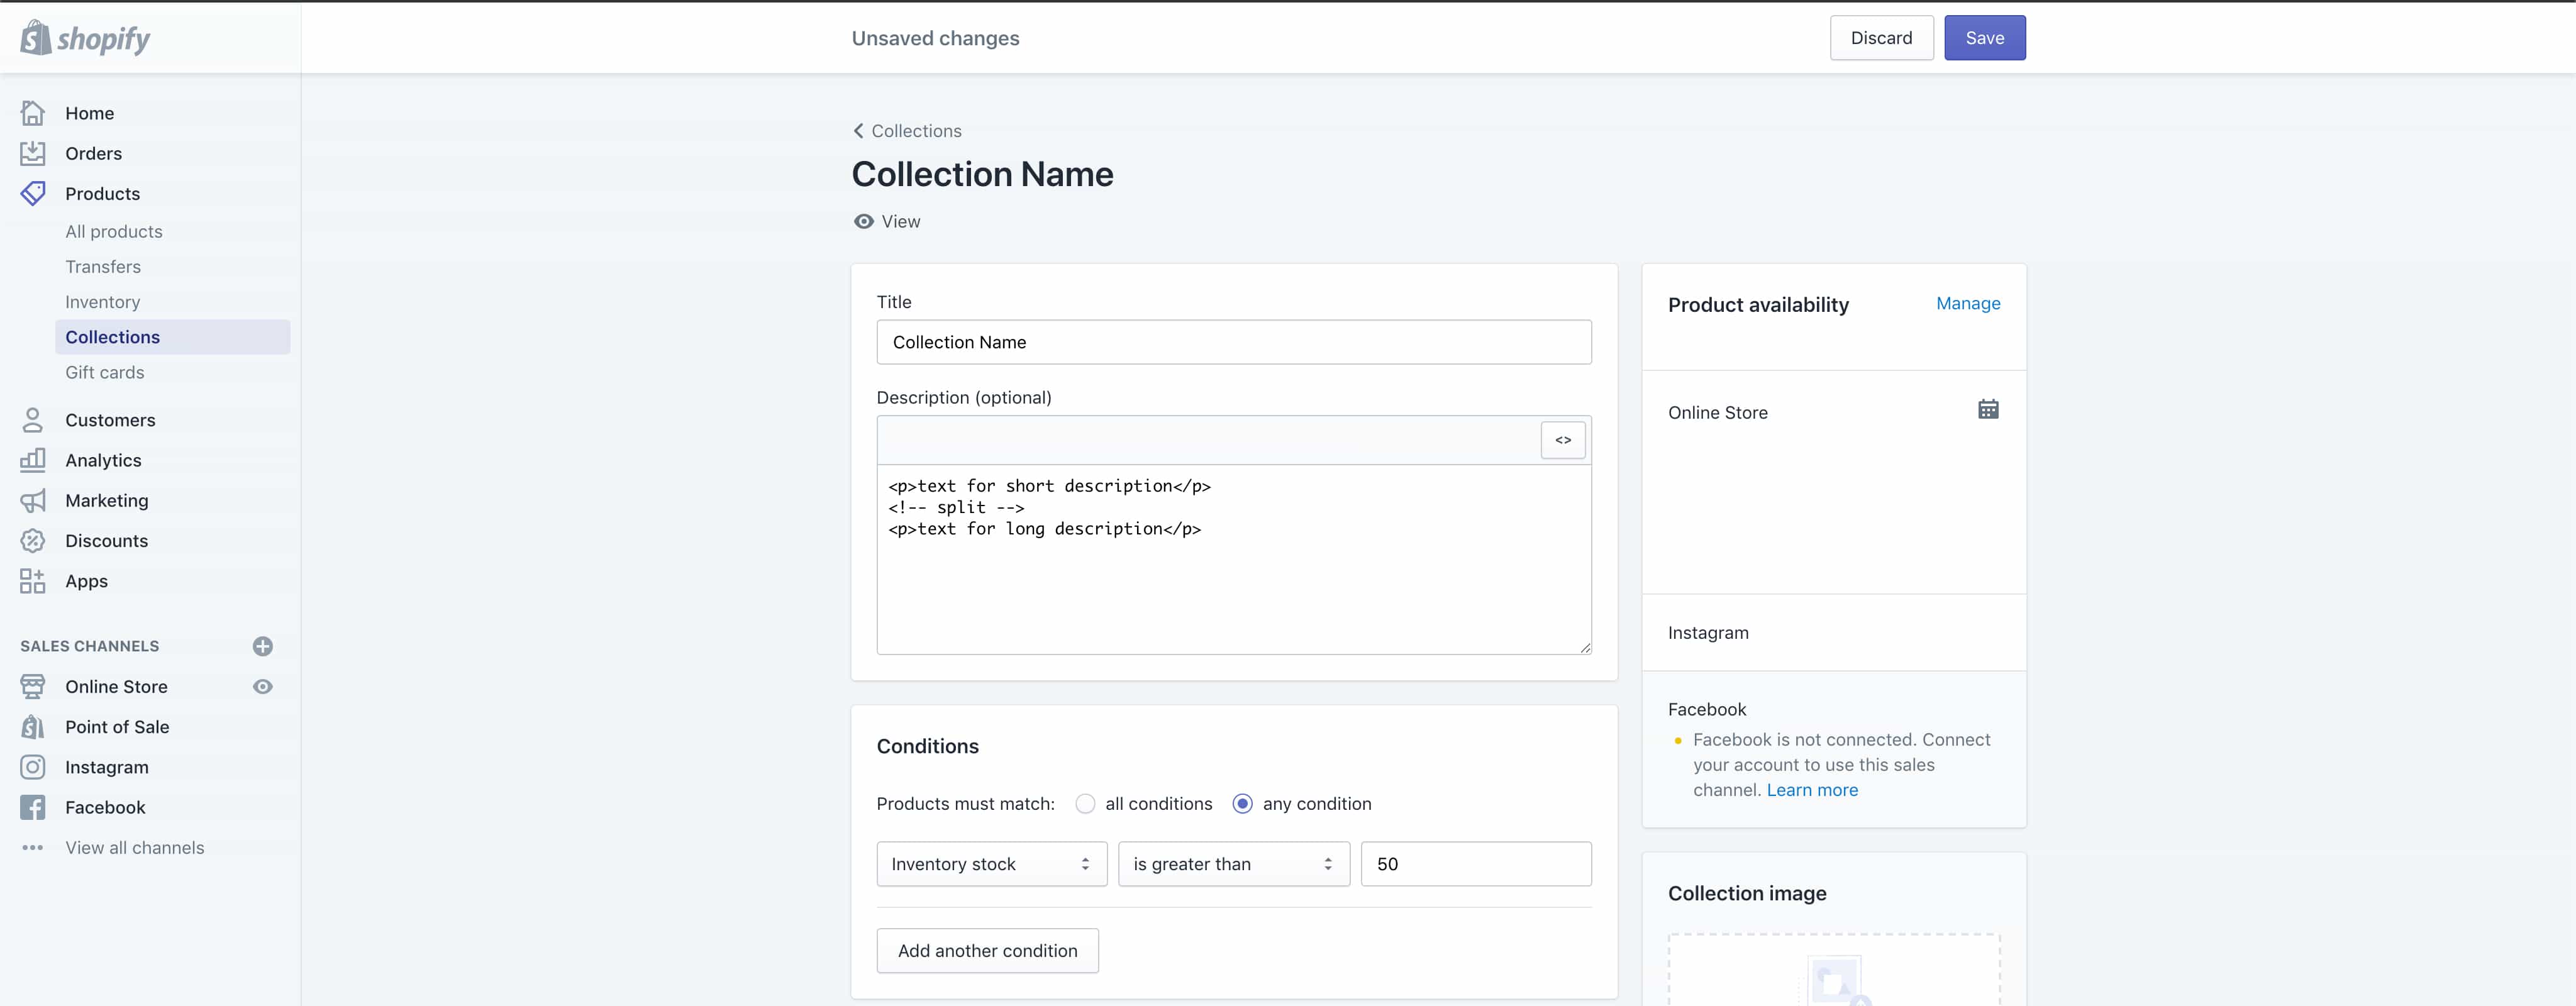Open All products submenu item
Image resolution: width=2576 pixels, height=1006 pixels.
[x=114, y=231]
